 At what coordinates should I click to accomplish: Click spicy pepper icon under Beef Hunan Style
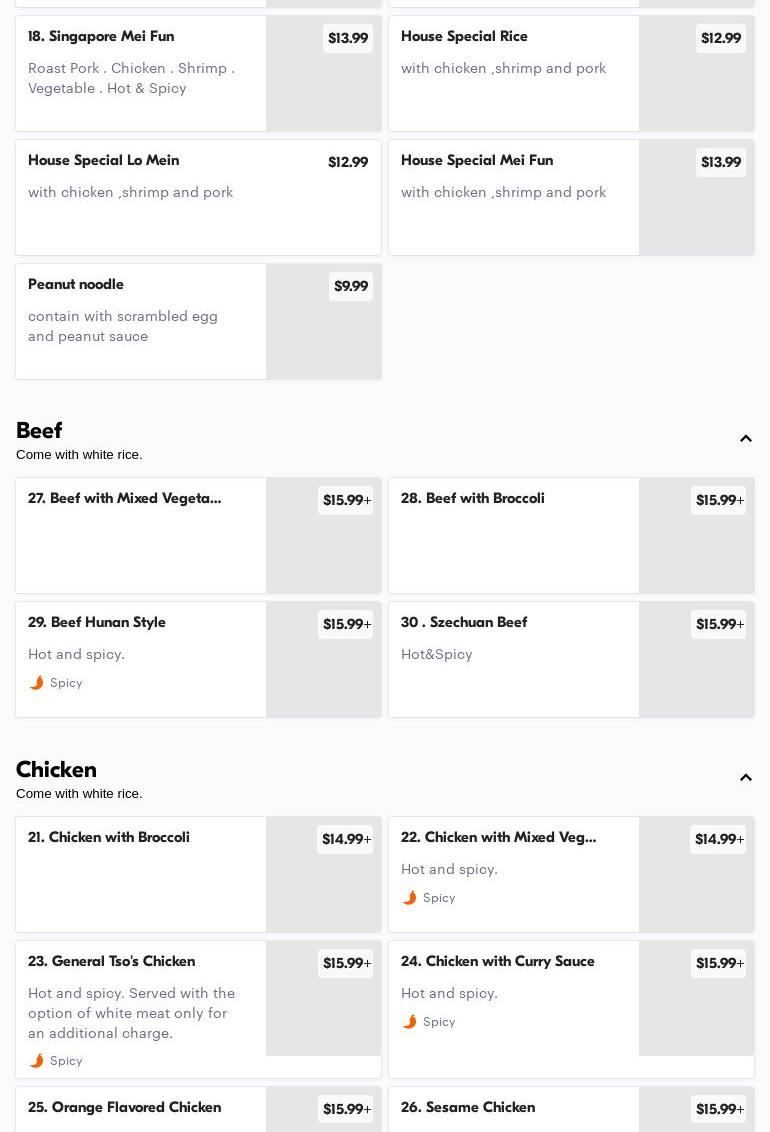click(37, 683)
